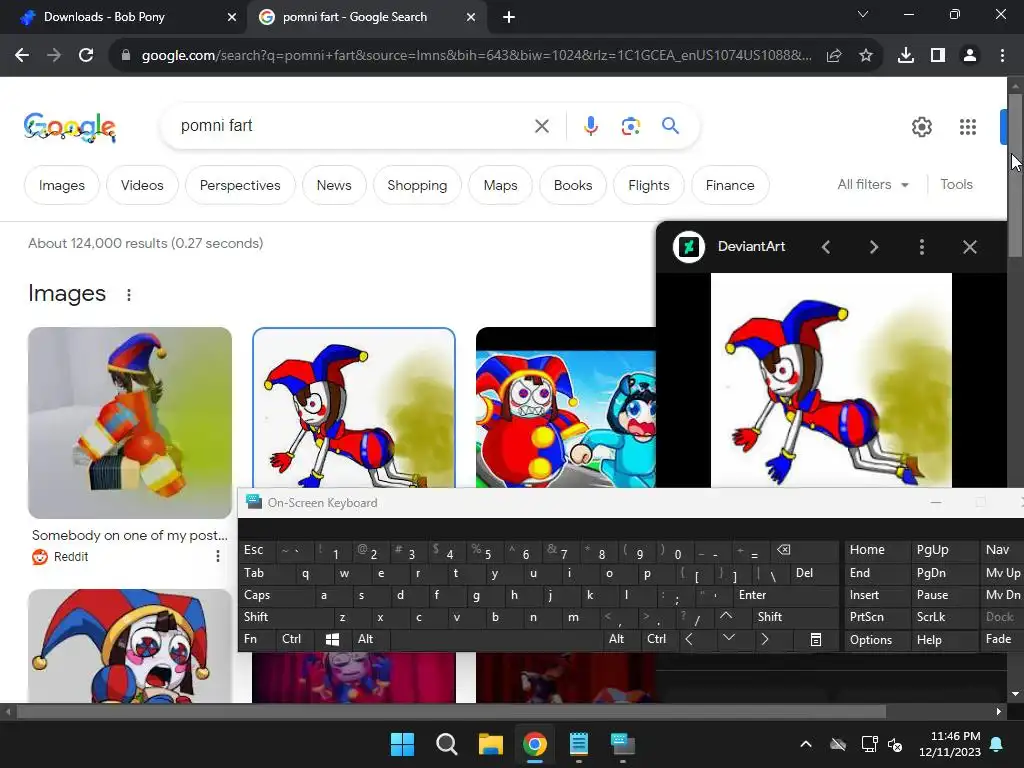
Task: Open a new Chrome tab
Action: click(x=509, y=18)
